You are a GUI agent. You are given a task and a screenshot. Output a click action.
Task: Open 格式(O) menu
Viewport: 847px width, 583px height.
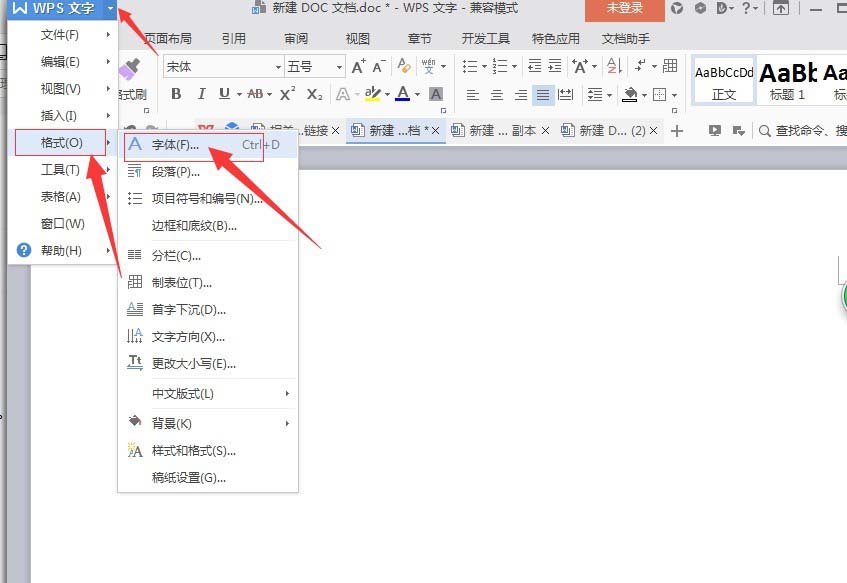point(60,143)
